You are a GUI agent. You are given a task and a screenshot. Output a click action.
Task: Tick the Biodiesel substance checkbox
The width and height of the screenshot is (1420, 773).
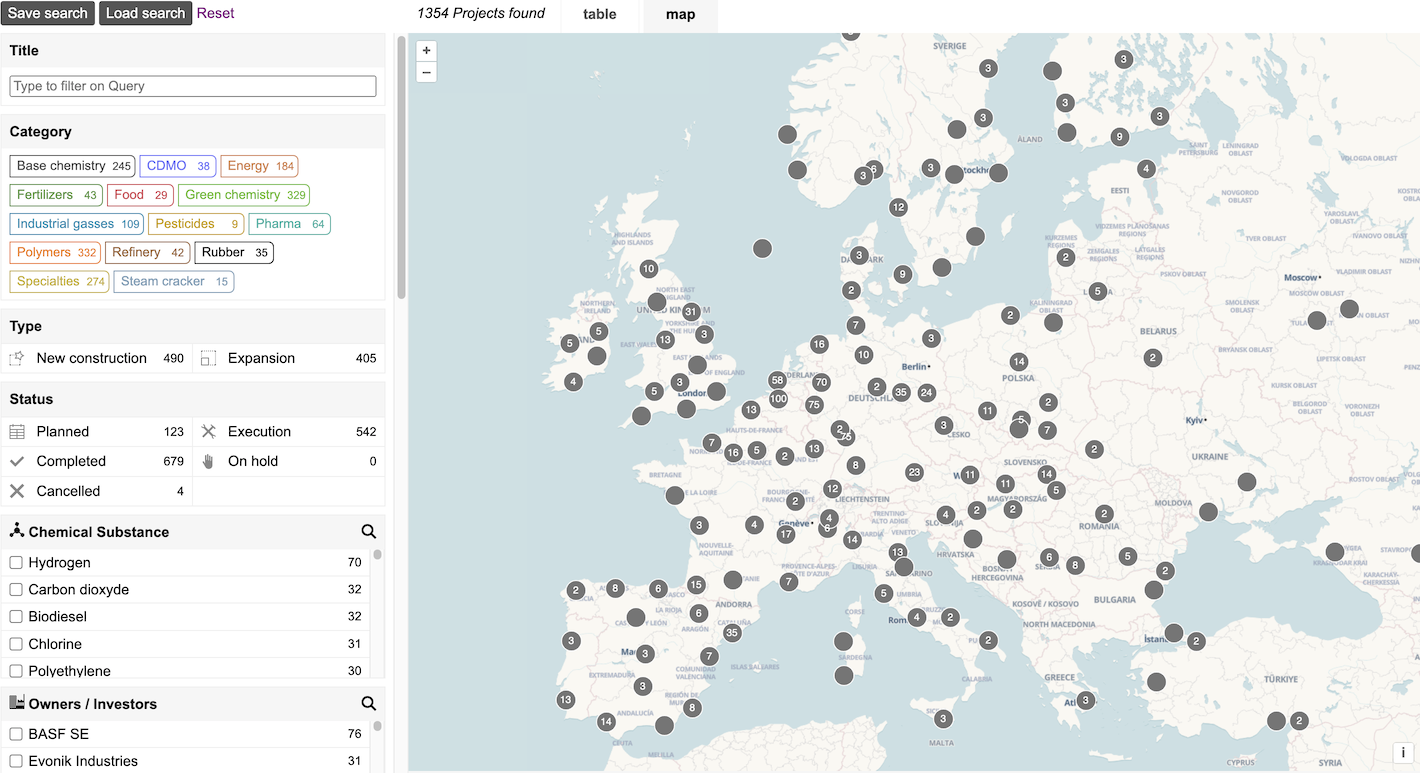[x=16, y=617]
